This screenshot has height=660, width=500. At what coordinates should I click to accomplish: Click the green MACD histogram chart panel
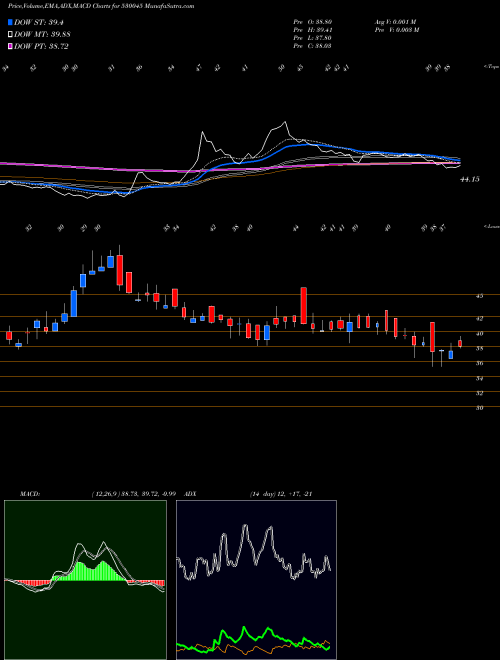point(85,580)
